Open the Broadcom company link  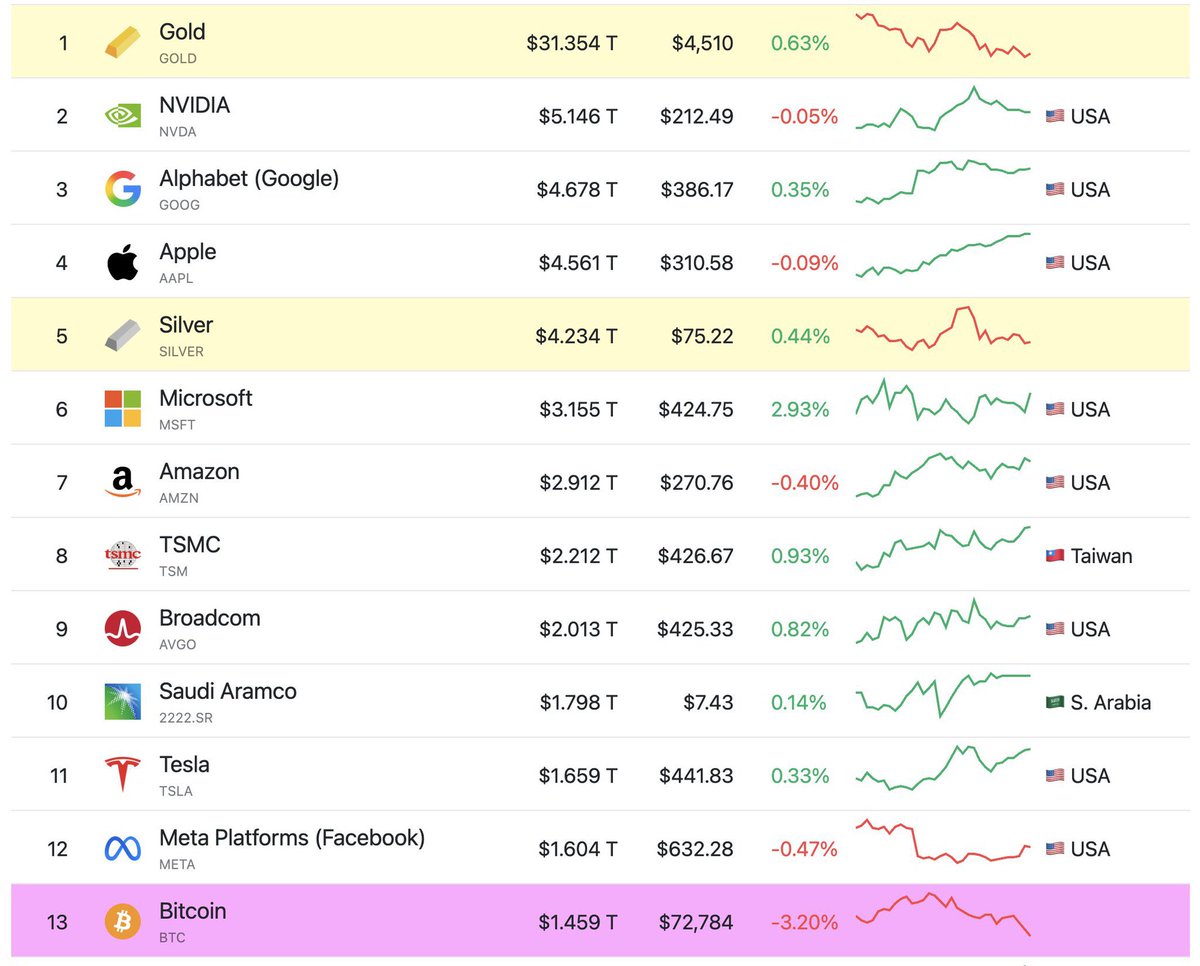coord(209,618)
